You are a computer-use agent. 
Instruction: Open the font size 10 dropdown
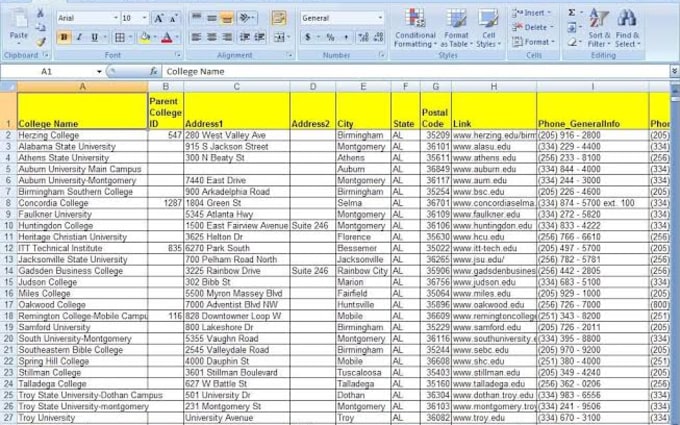(144, 18)
